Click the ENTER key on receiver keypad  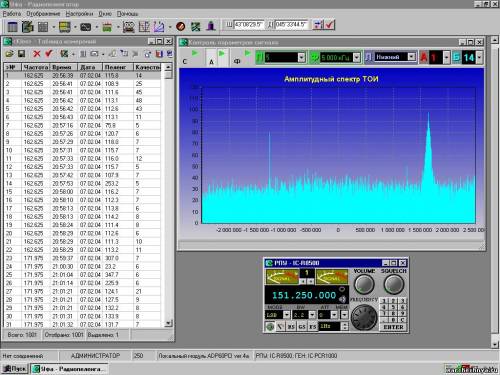coord(394,327)
